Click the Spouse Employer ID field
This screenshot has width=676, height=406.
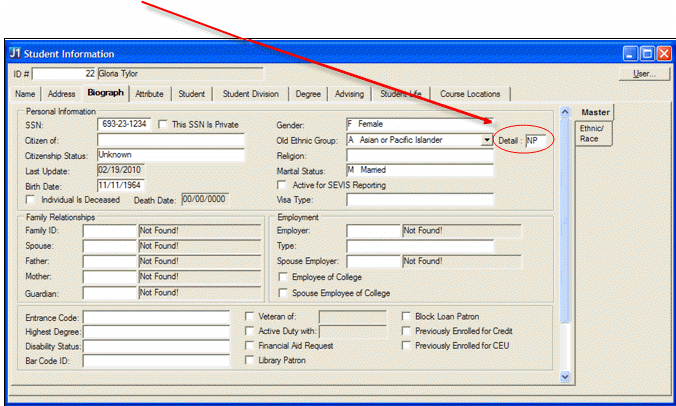click(x=373, y=262)
